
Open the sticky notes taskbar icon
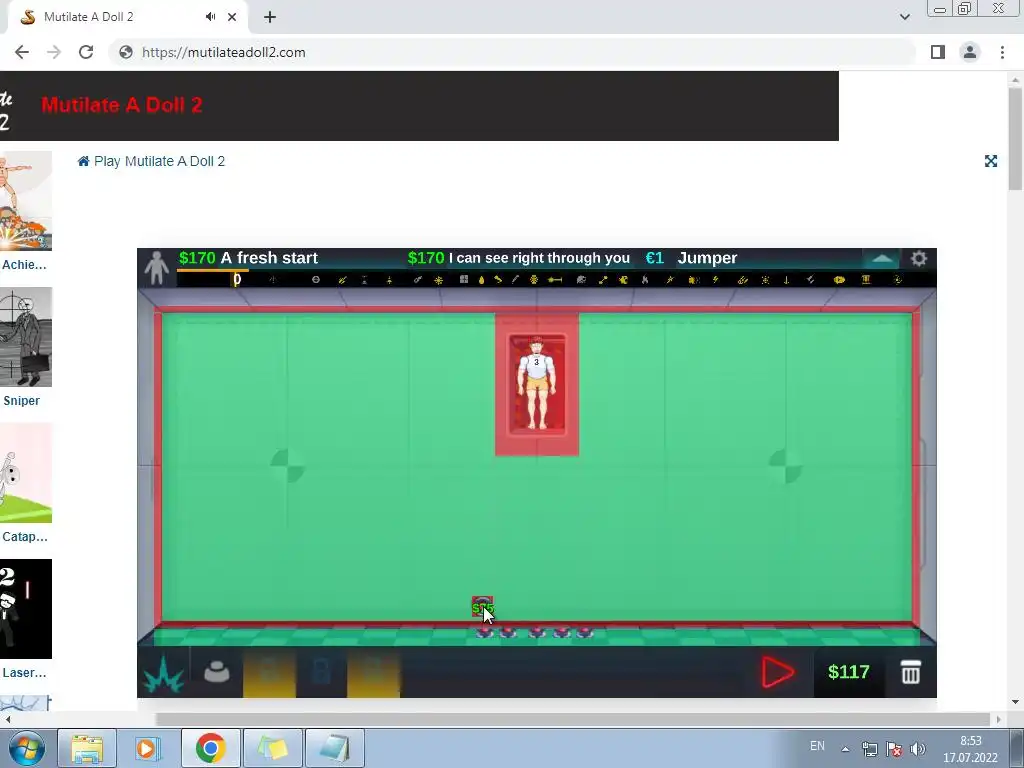pyautogui.click(x=272, y=748)
